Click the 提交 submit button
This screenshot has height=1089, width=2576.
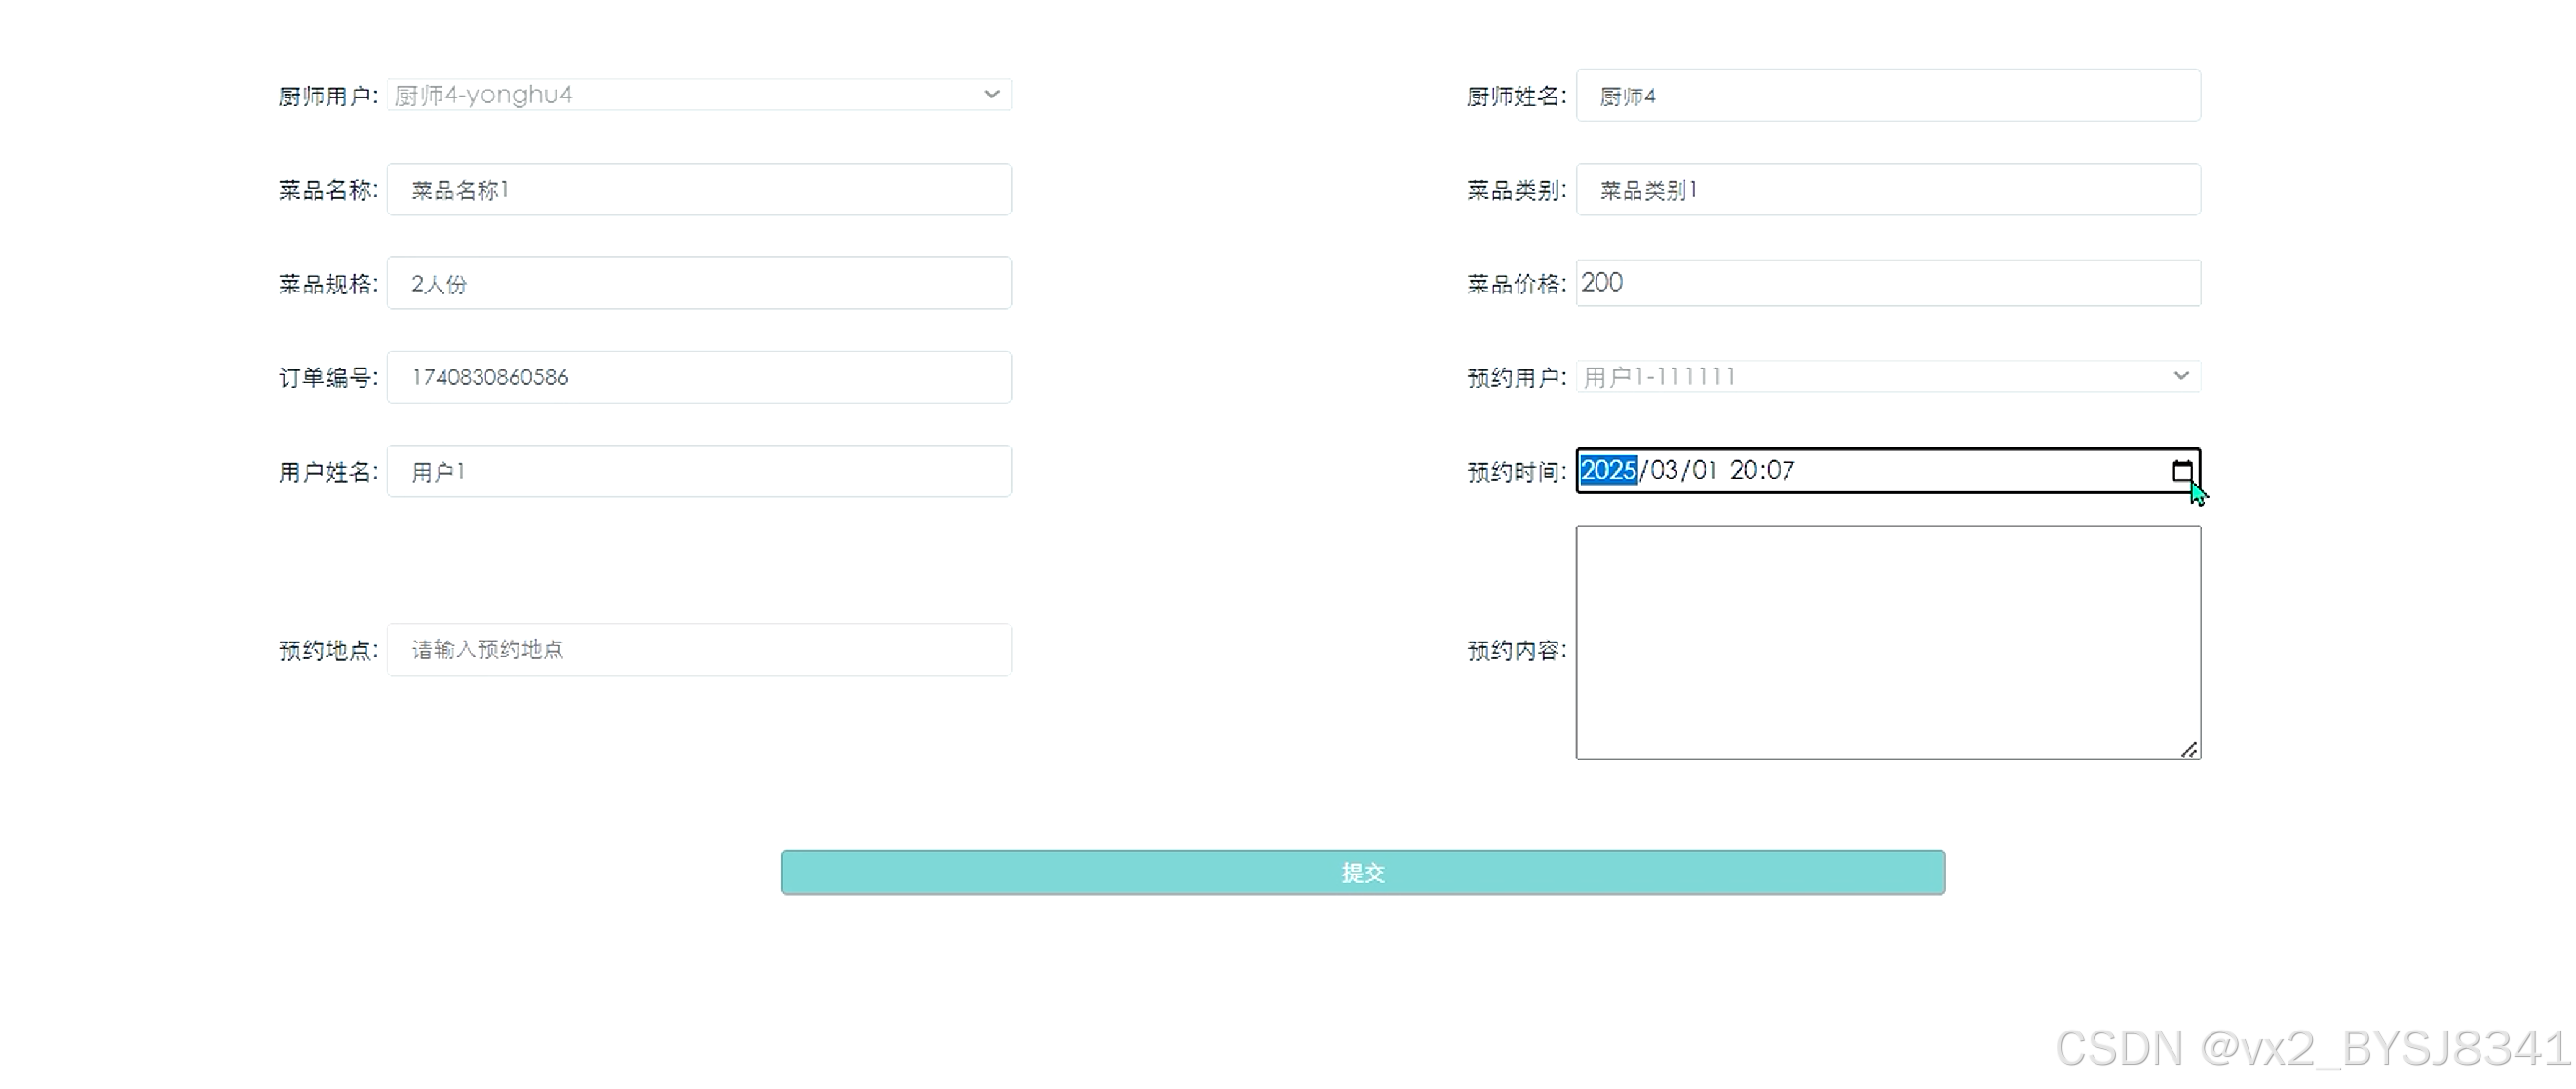tap(1362, 872)
